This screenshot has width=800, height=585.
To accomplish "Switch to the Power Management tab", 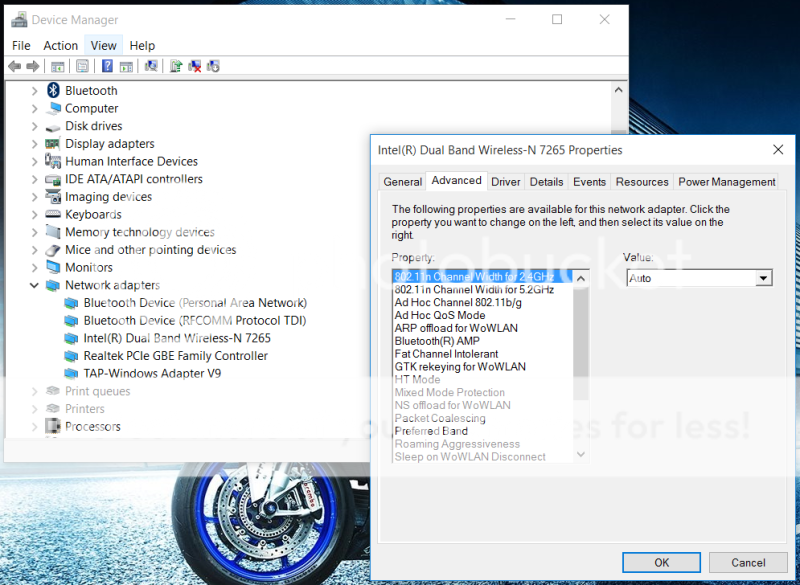I will click(726, 182).
